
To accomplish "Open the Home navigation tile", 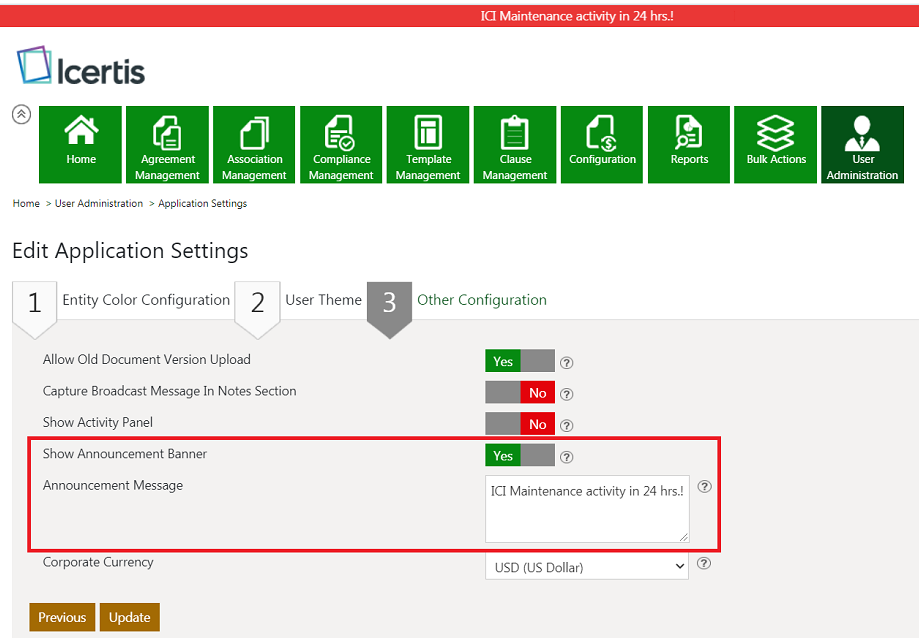I will click(81, 144).
